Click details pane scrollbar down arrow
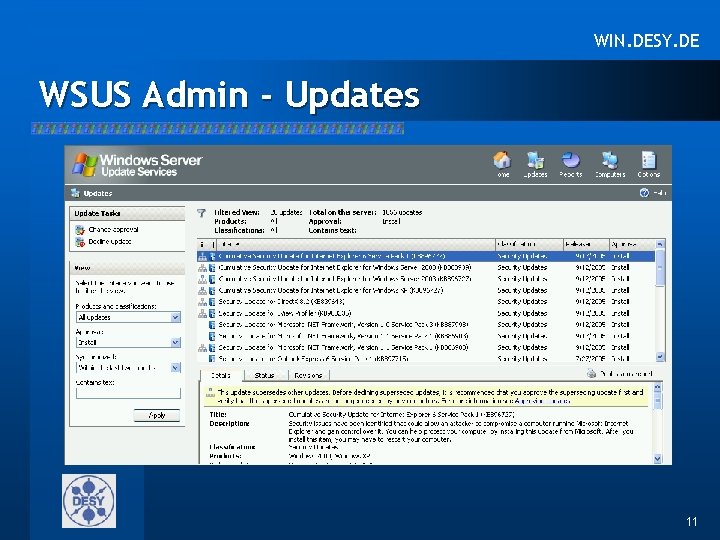Viewport: 720px width, 540px height. coord(657,458)
